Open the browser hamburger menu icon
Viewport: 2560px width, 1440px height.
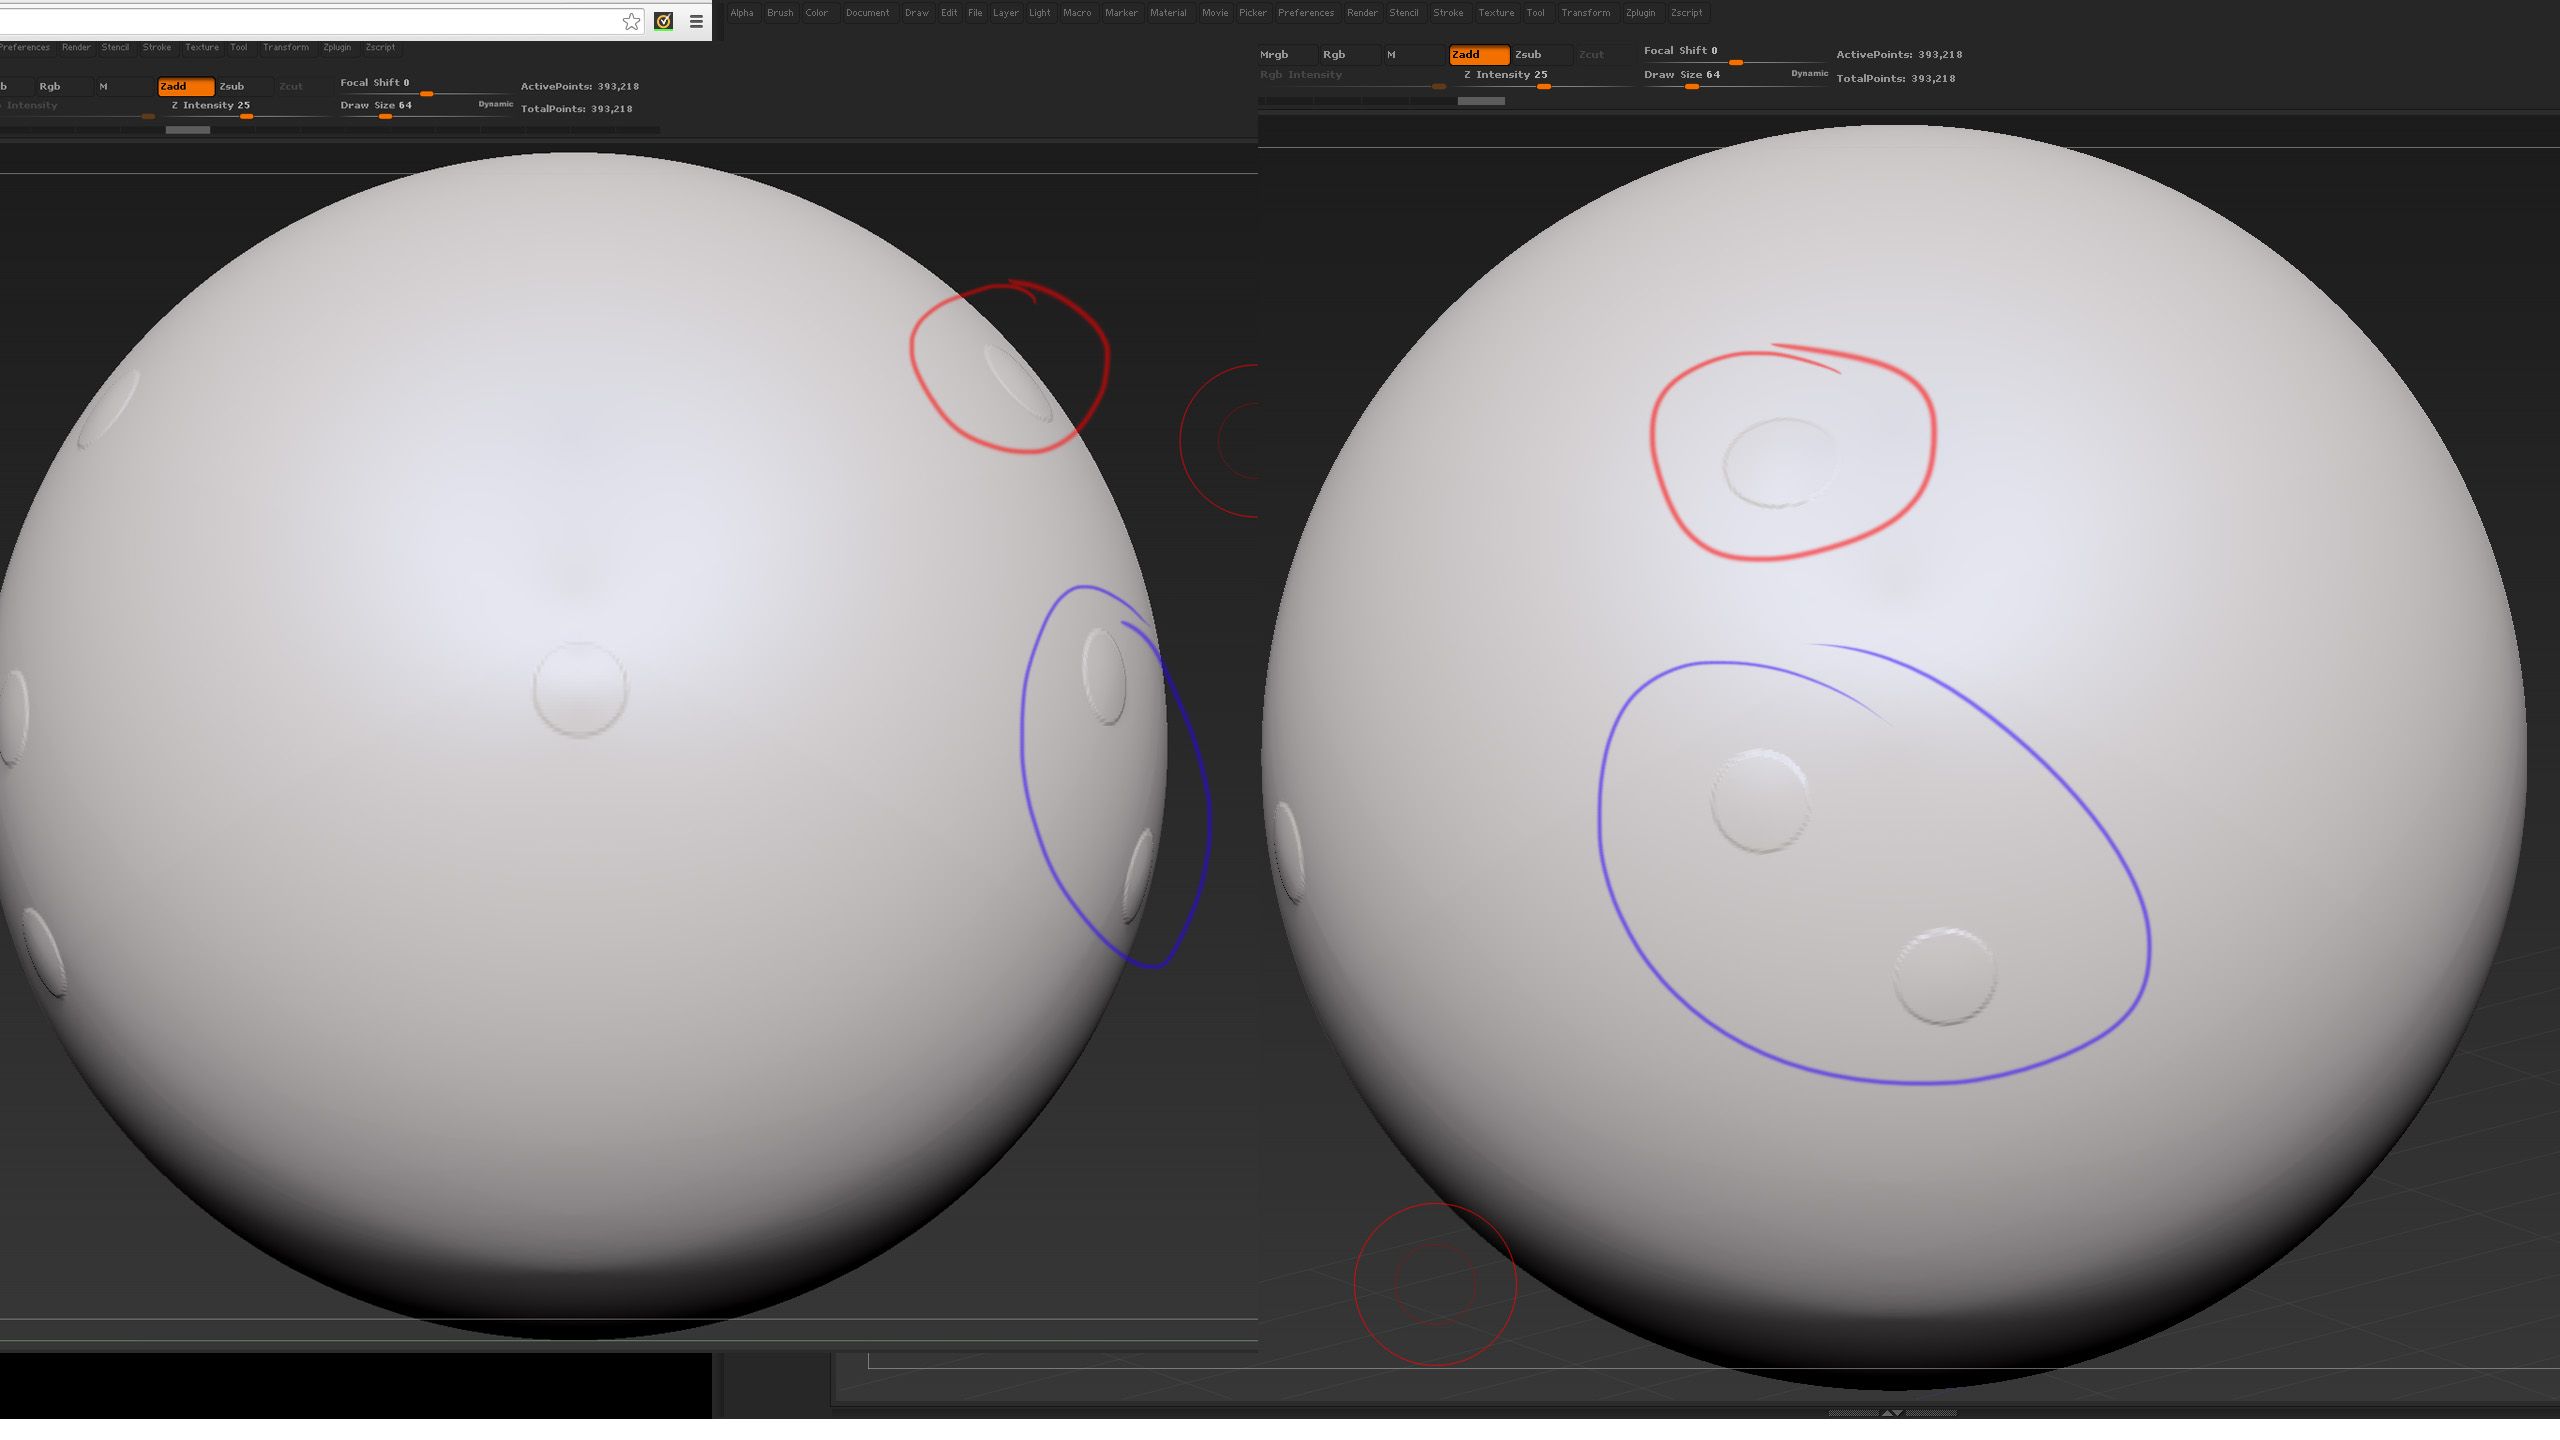[x=696, y=21]
